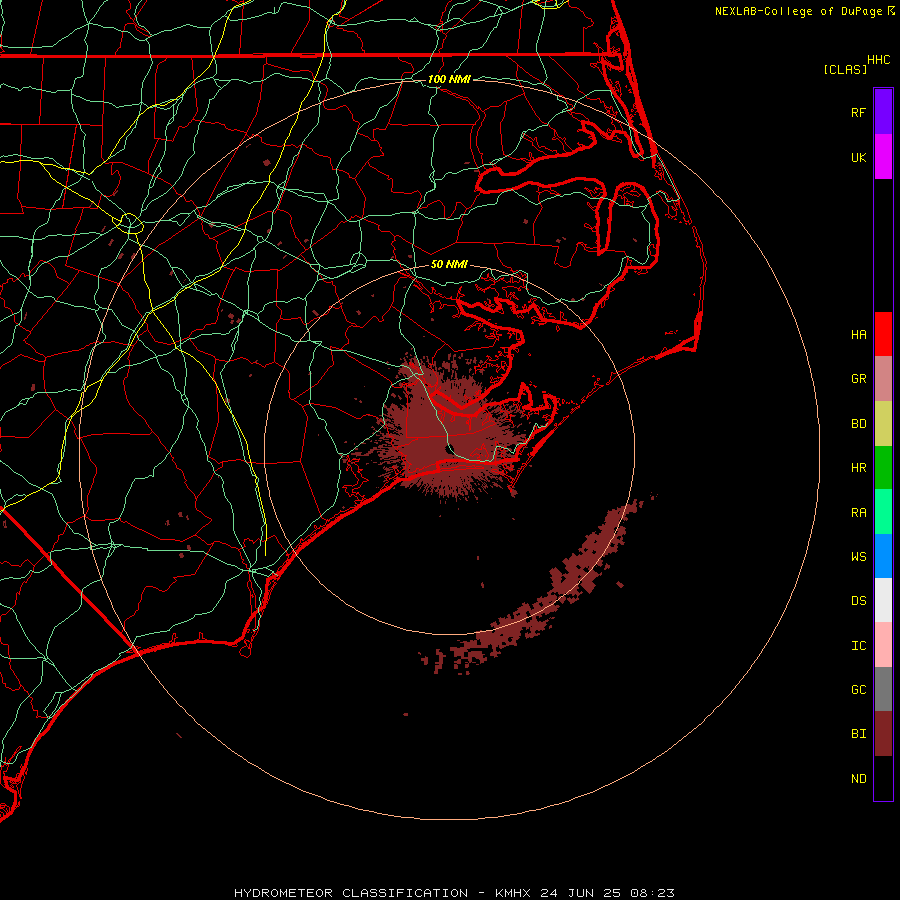
Task: Click the "RF" legend label
Action: (x=858, y=112)
